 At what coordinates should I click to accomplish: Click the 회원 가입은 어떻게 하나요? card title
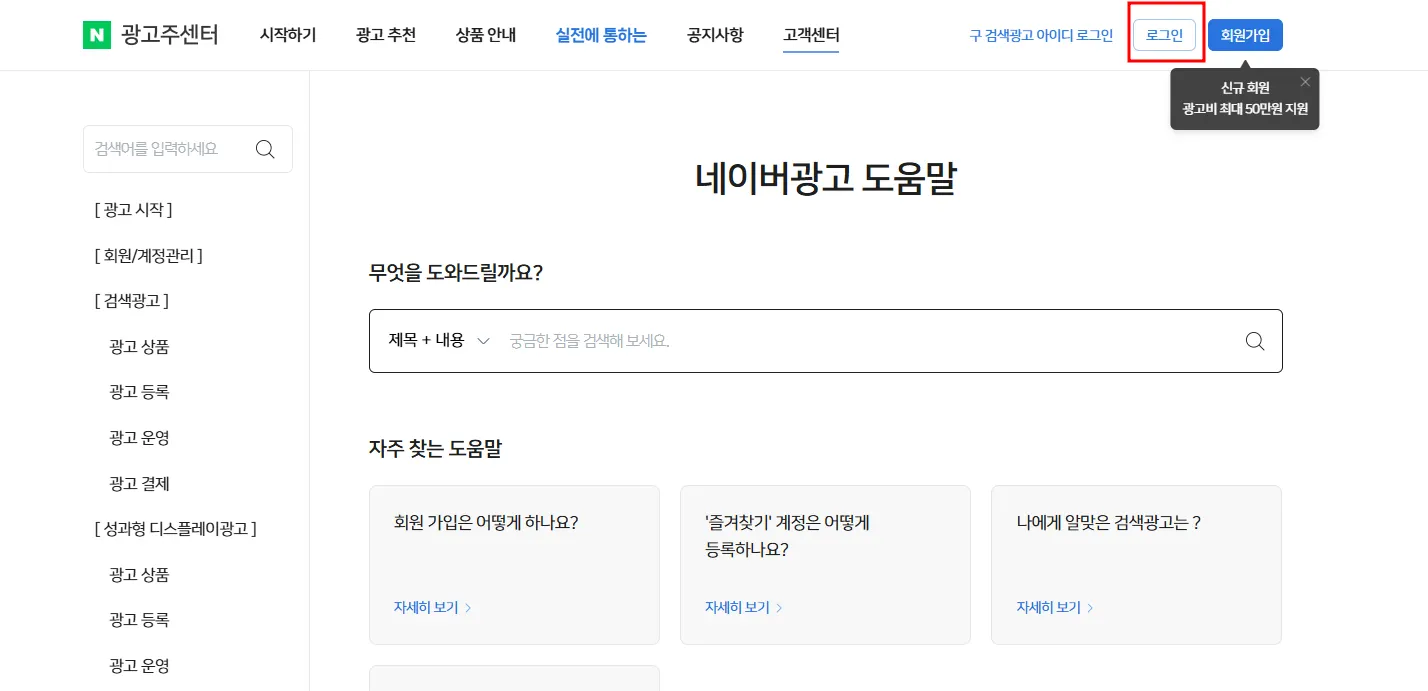486,522
